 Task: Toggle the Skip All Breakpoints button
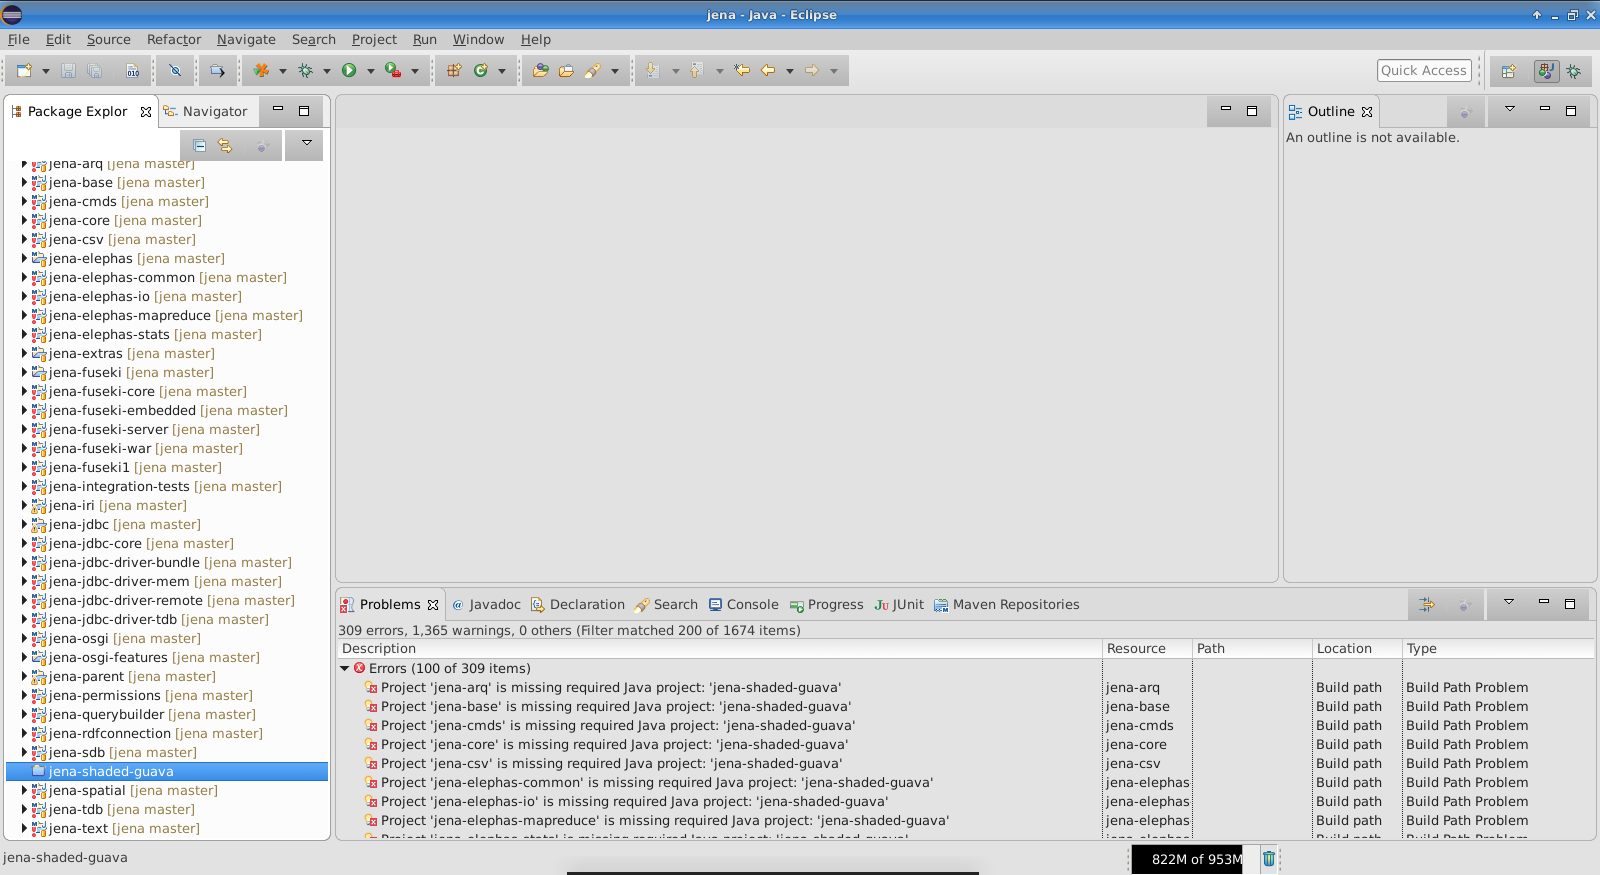click(x=175, y=71)
